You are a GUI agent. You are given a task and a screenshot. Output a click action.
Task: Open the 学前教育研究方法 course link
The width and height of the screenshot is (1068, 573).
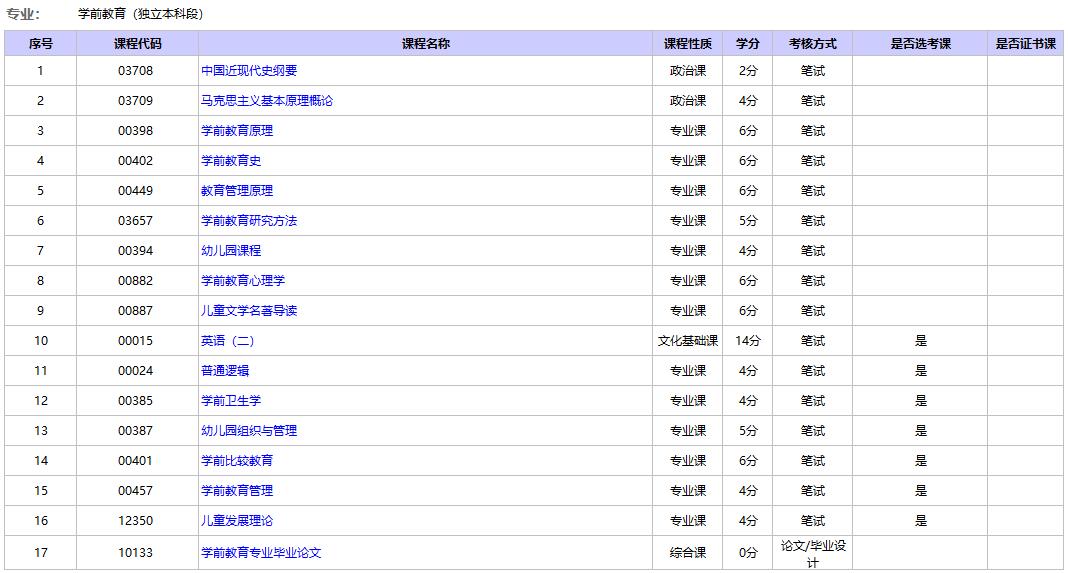(249, 221)
